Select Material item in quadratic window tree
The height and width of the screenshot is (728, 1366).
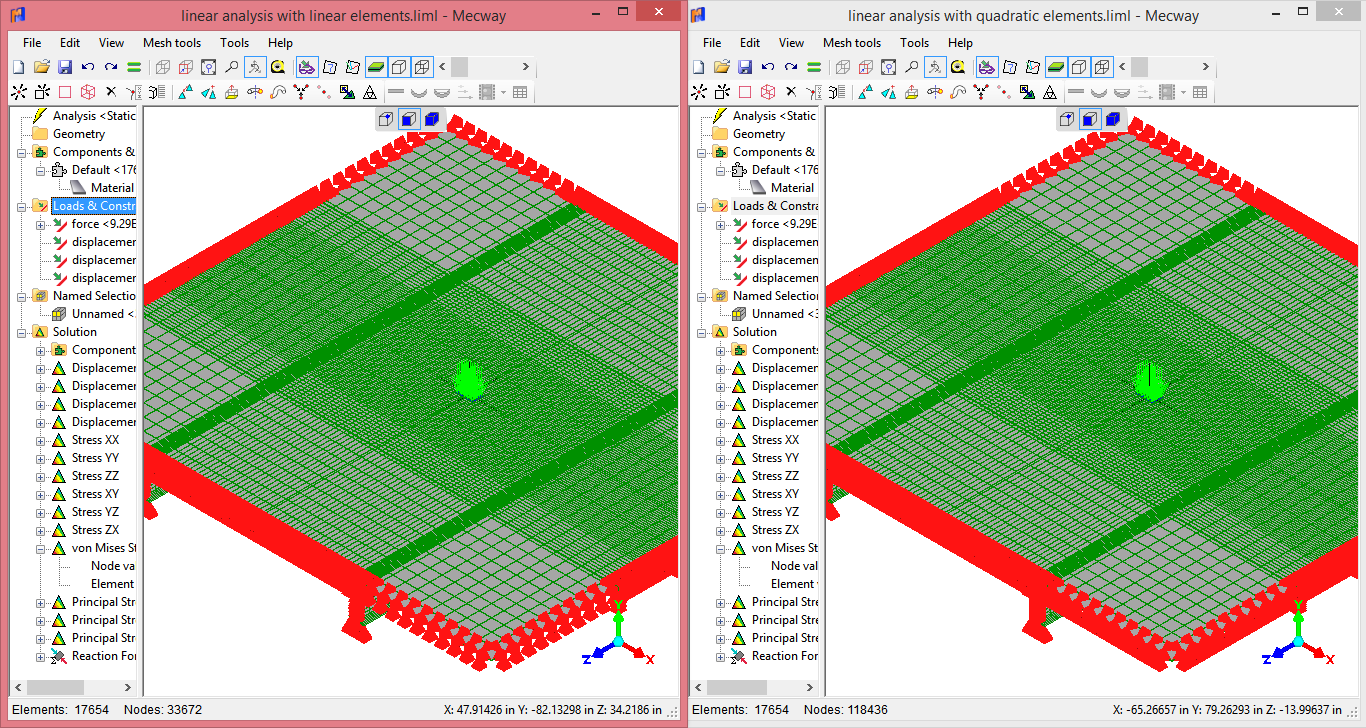pos(792,188)
